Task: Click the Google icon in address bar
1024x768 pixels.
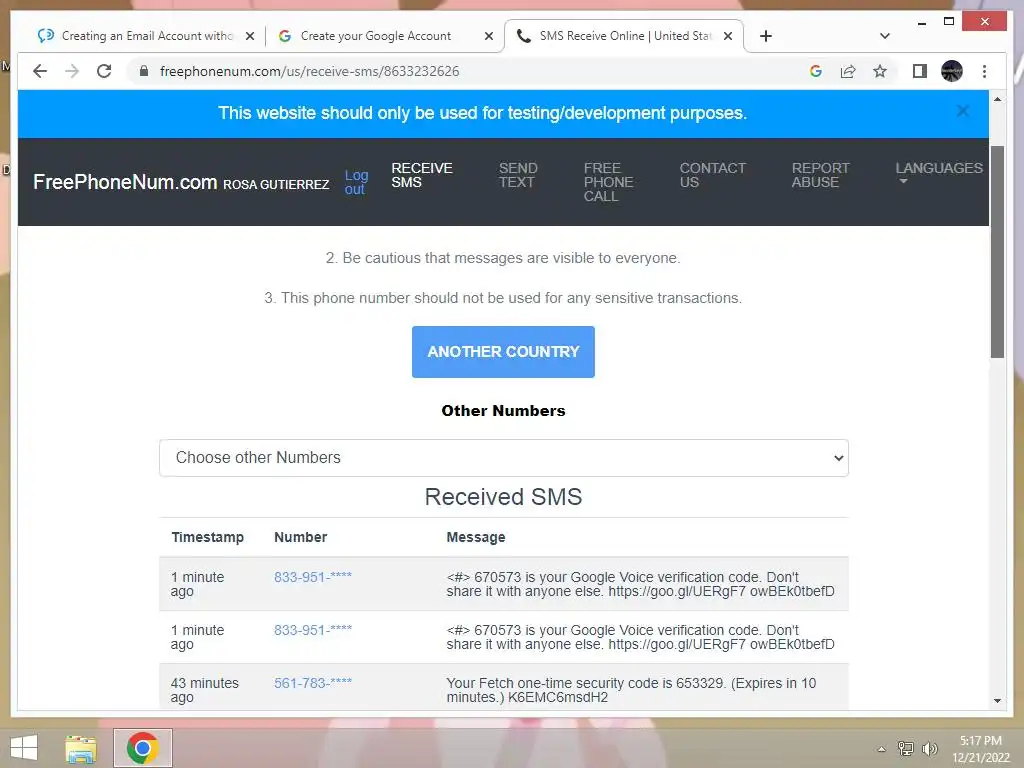Action: click(x=816, y=71)
